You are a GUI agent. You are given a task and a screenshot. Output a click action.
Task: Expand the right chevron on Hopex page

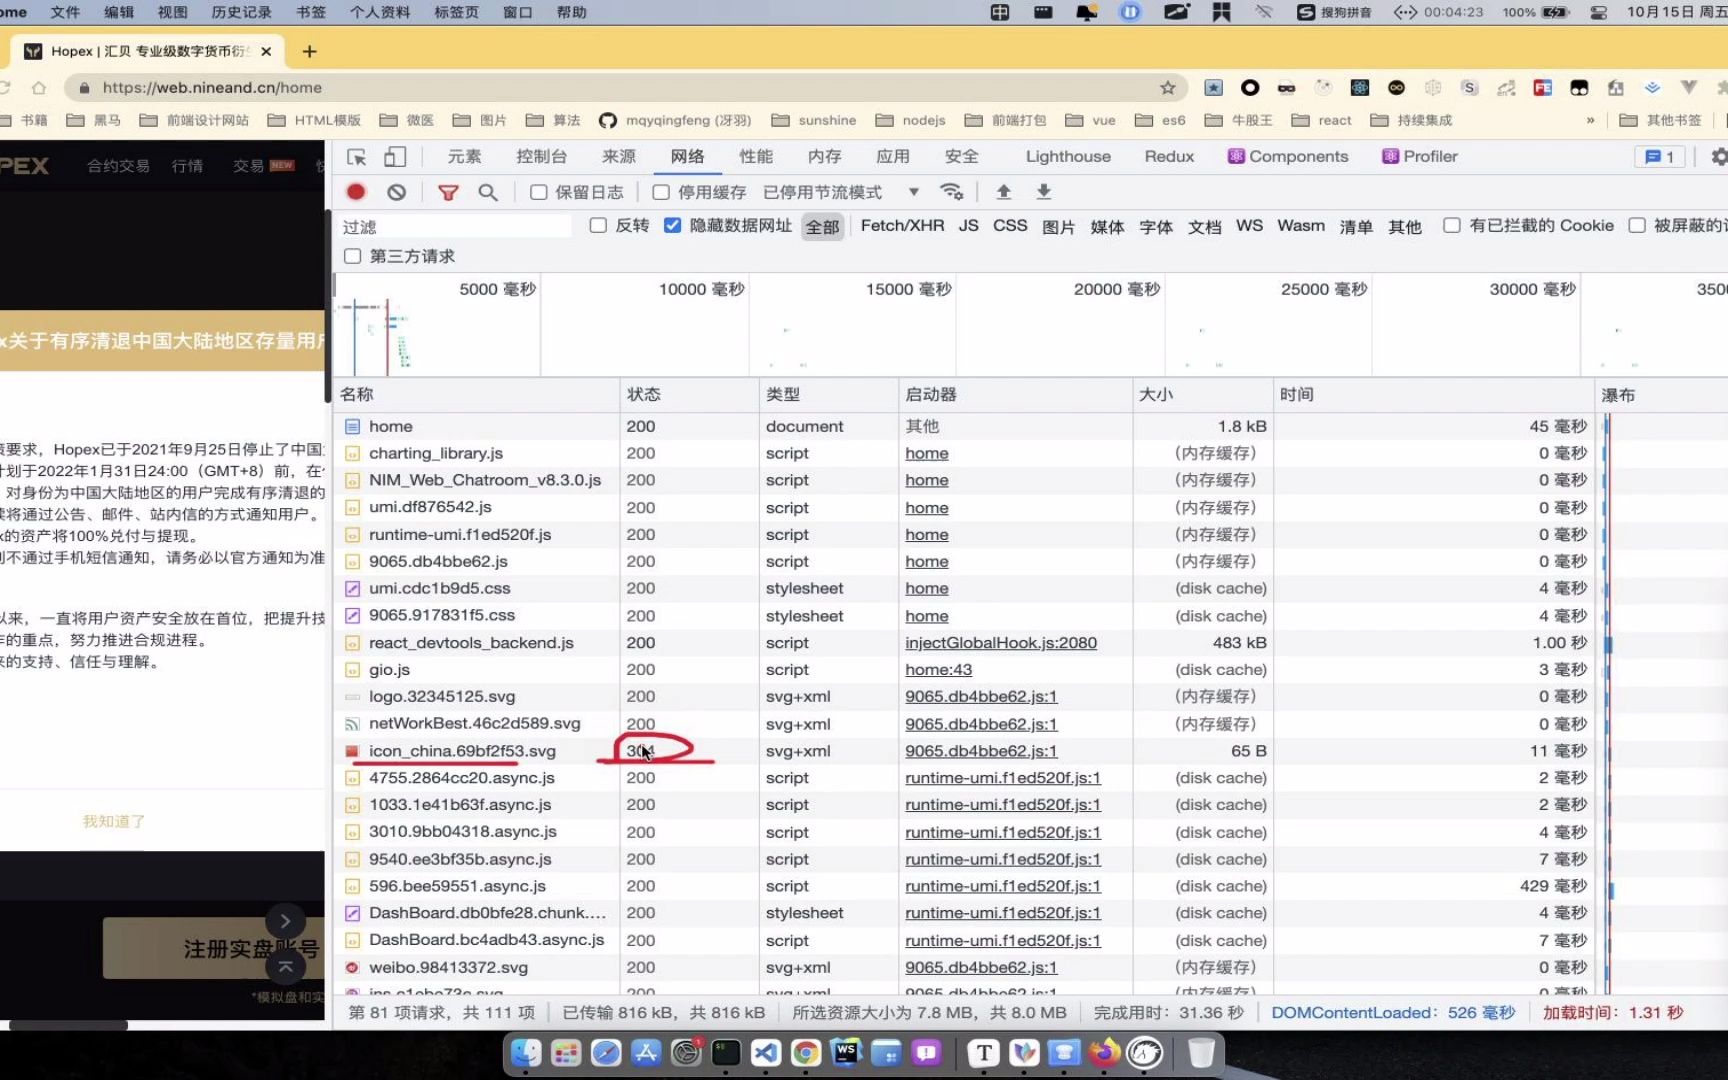coord(285,921)
